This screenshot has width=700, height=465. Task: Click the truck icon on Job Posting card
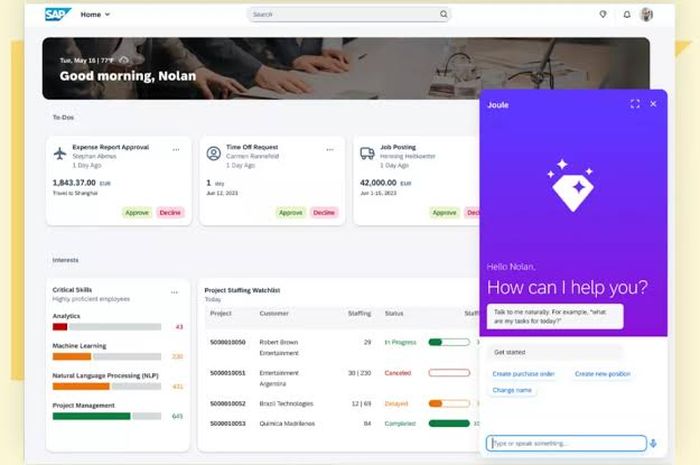click(367, 154)
